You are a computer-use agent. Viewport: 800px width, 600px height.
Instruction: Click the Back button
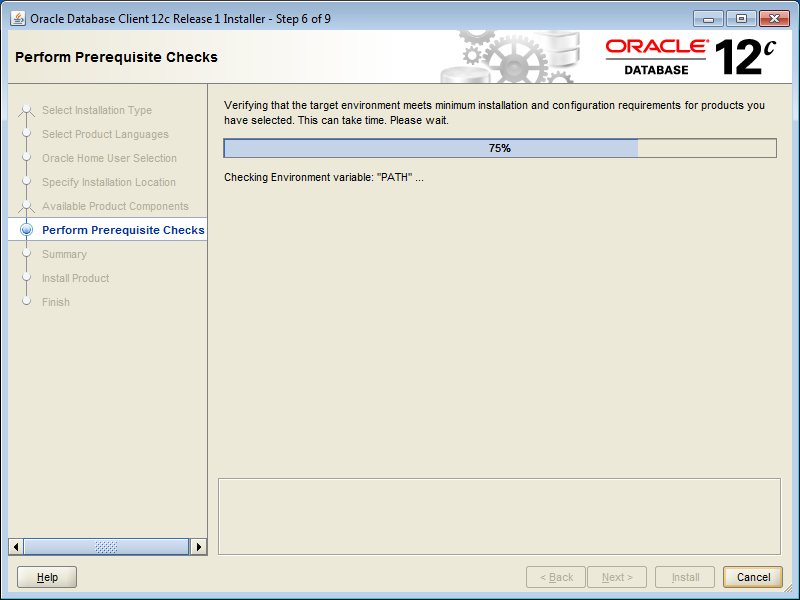point(556,577)
